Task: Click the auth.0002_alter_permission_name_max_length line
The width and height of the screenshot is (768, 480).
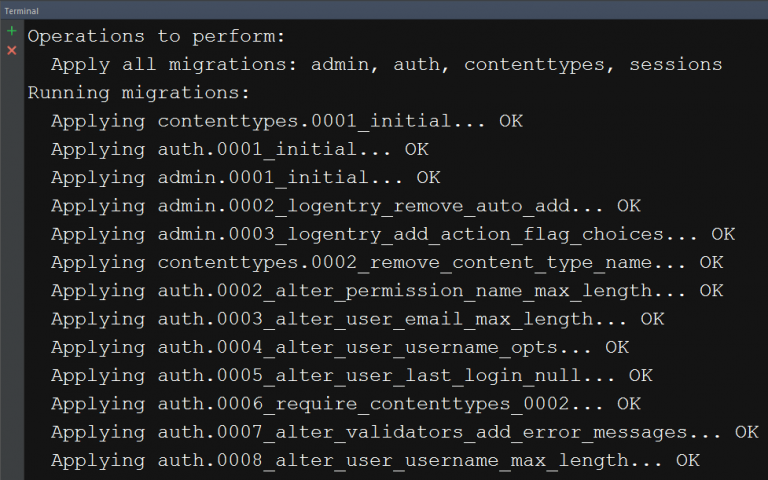Action: 387,291
